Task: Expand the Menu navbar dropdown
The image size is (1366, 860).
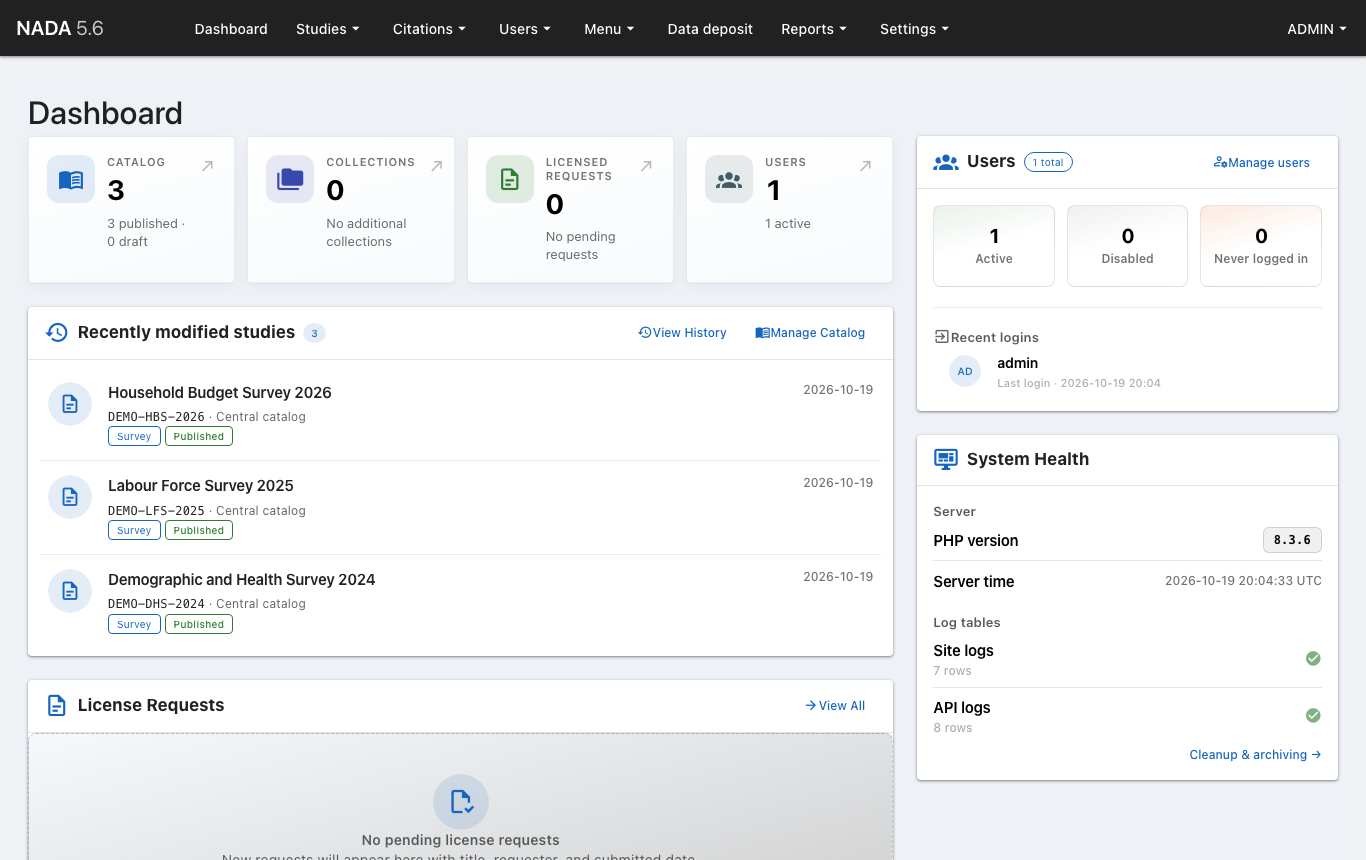Action: coord(609,29)
